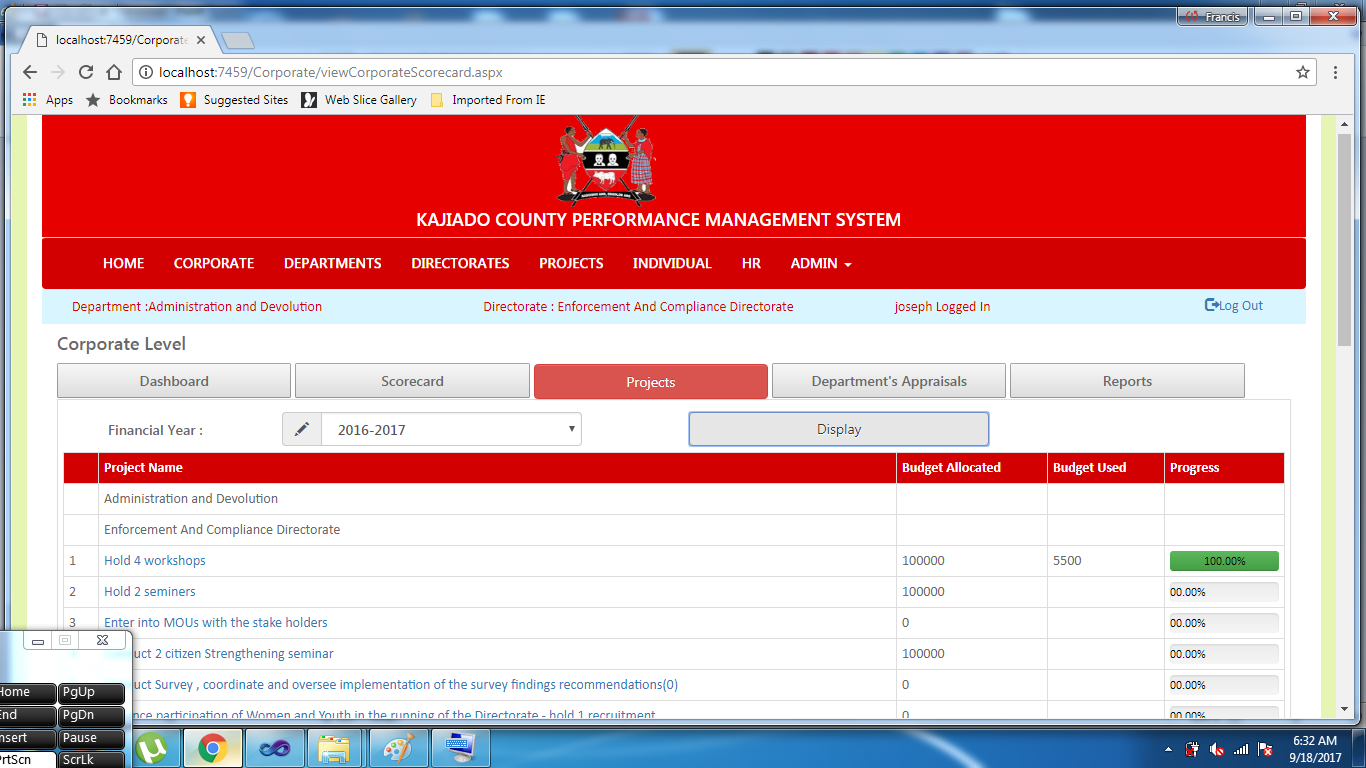Viewport: 1366px width, 768px height.
Task: Open PROJECTS in the red navigation bar
Action: point(571,263)
